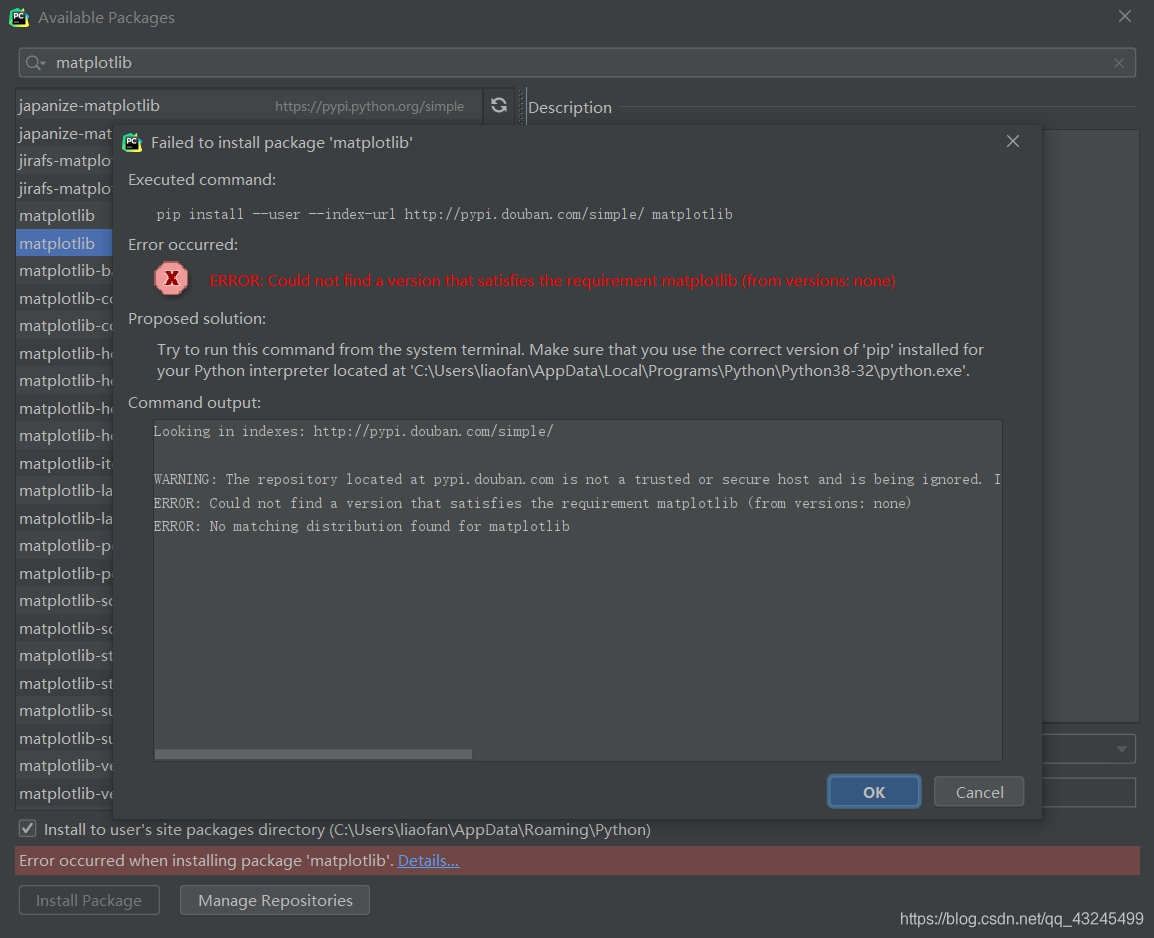Click Cancel in the error dialog
1154x938 pixels.
coord(979,792)
